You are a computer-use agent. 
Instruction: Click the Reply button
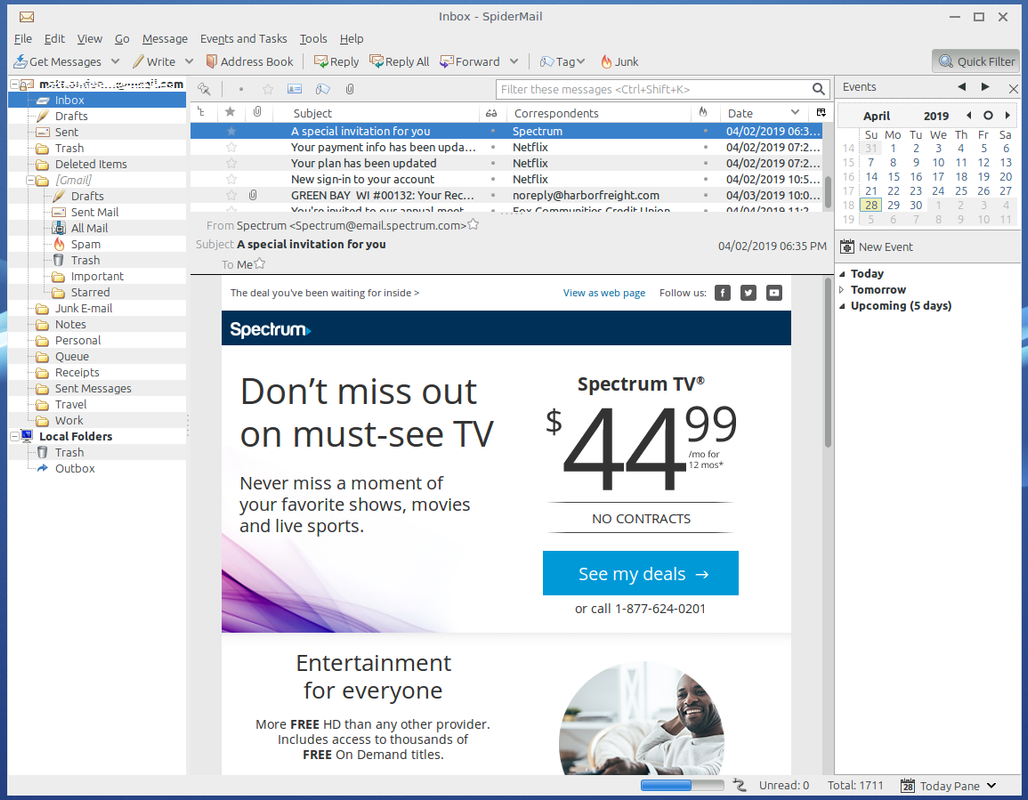pos(336,62)
